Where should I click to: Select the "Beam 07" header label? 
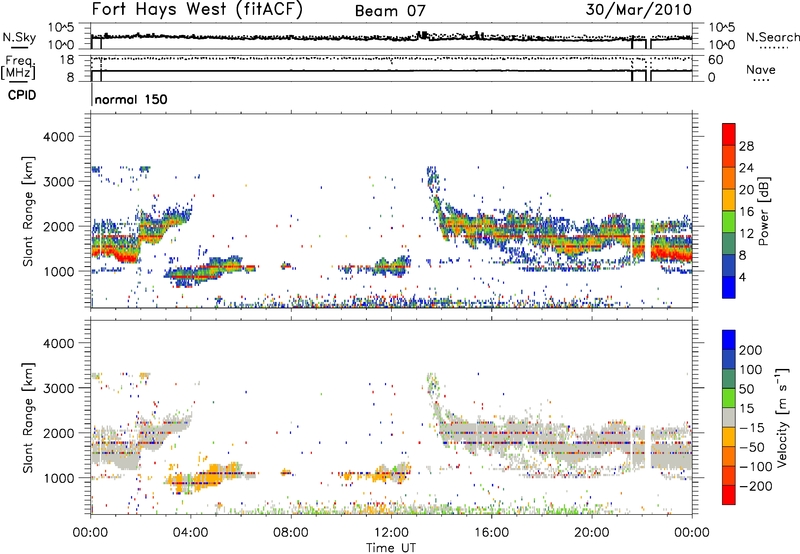pyautogui.click(x=390, y=11)
